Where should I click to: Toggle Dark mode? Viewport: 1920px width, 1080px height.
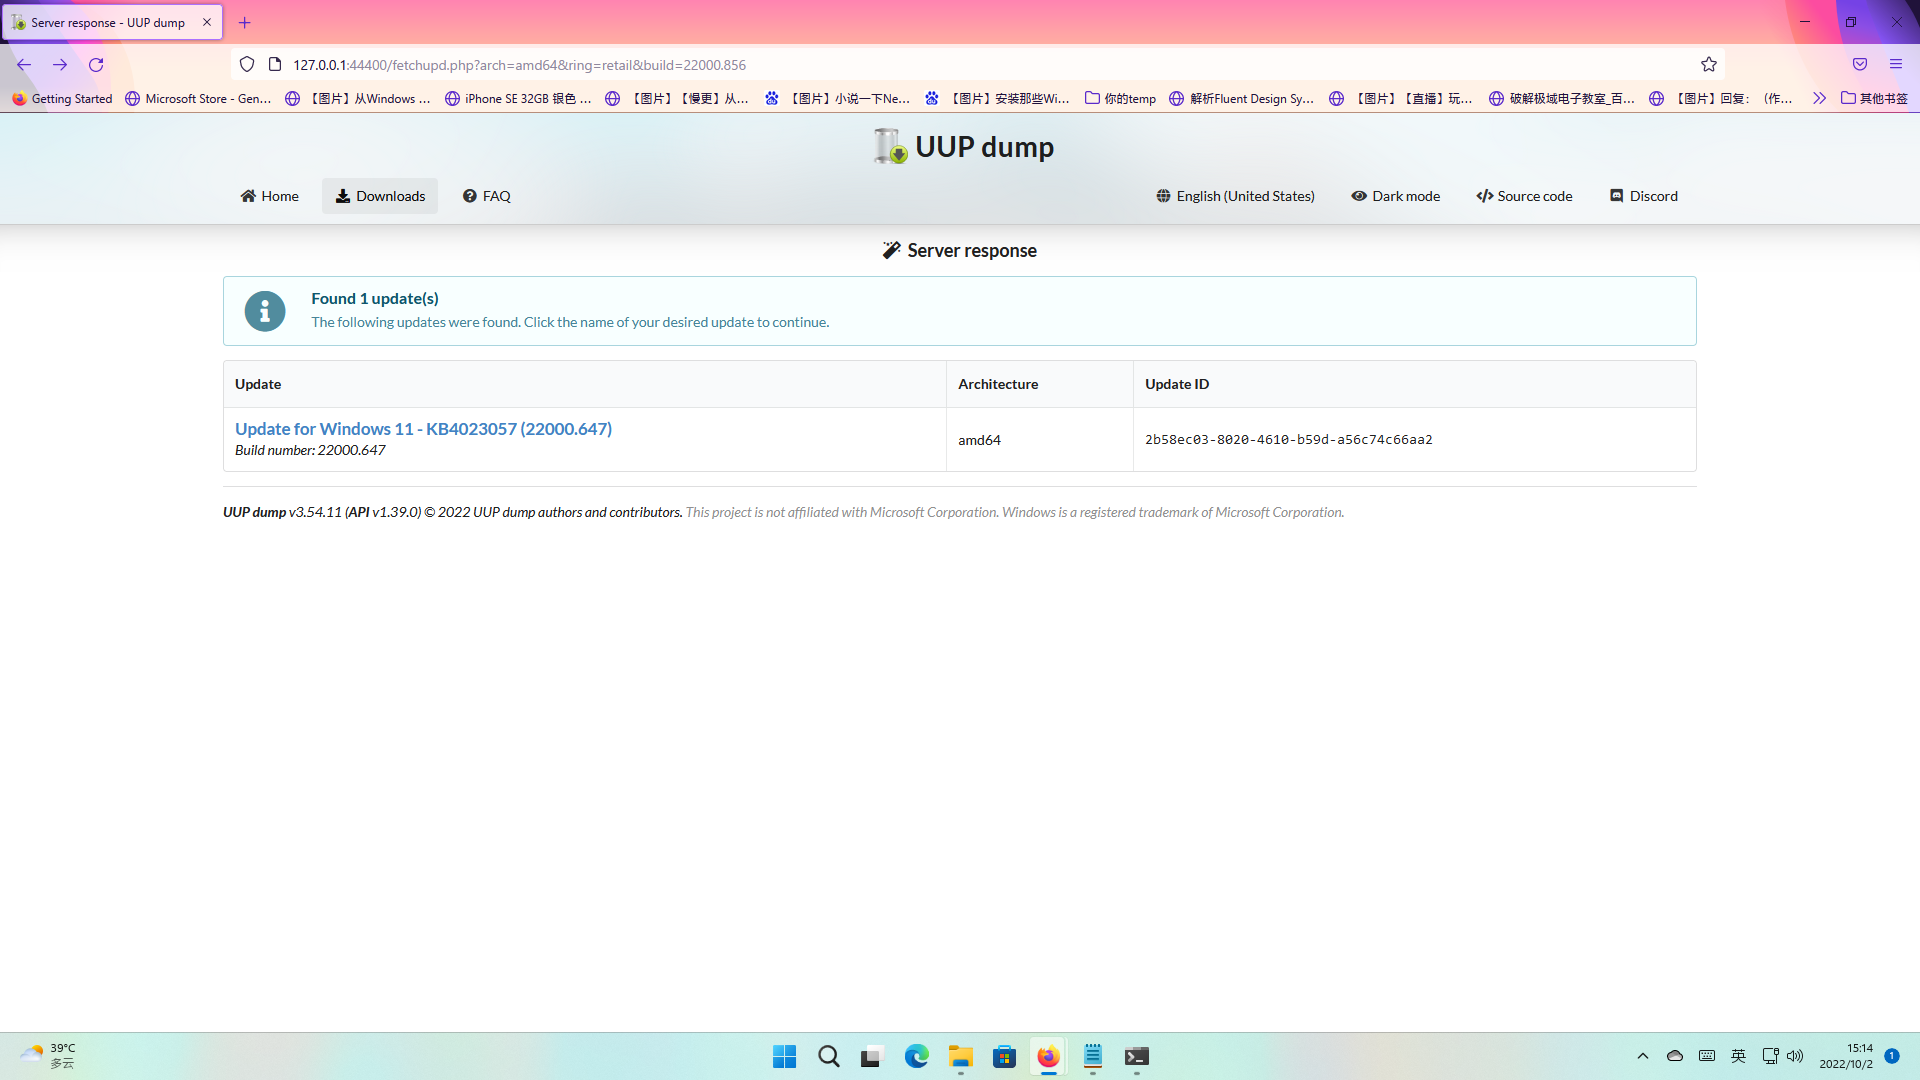[1396, 196]
